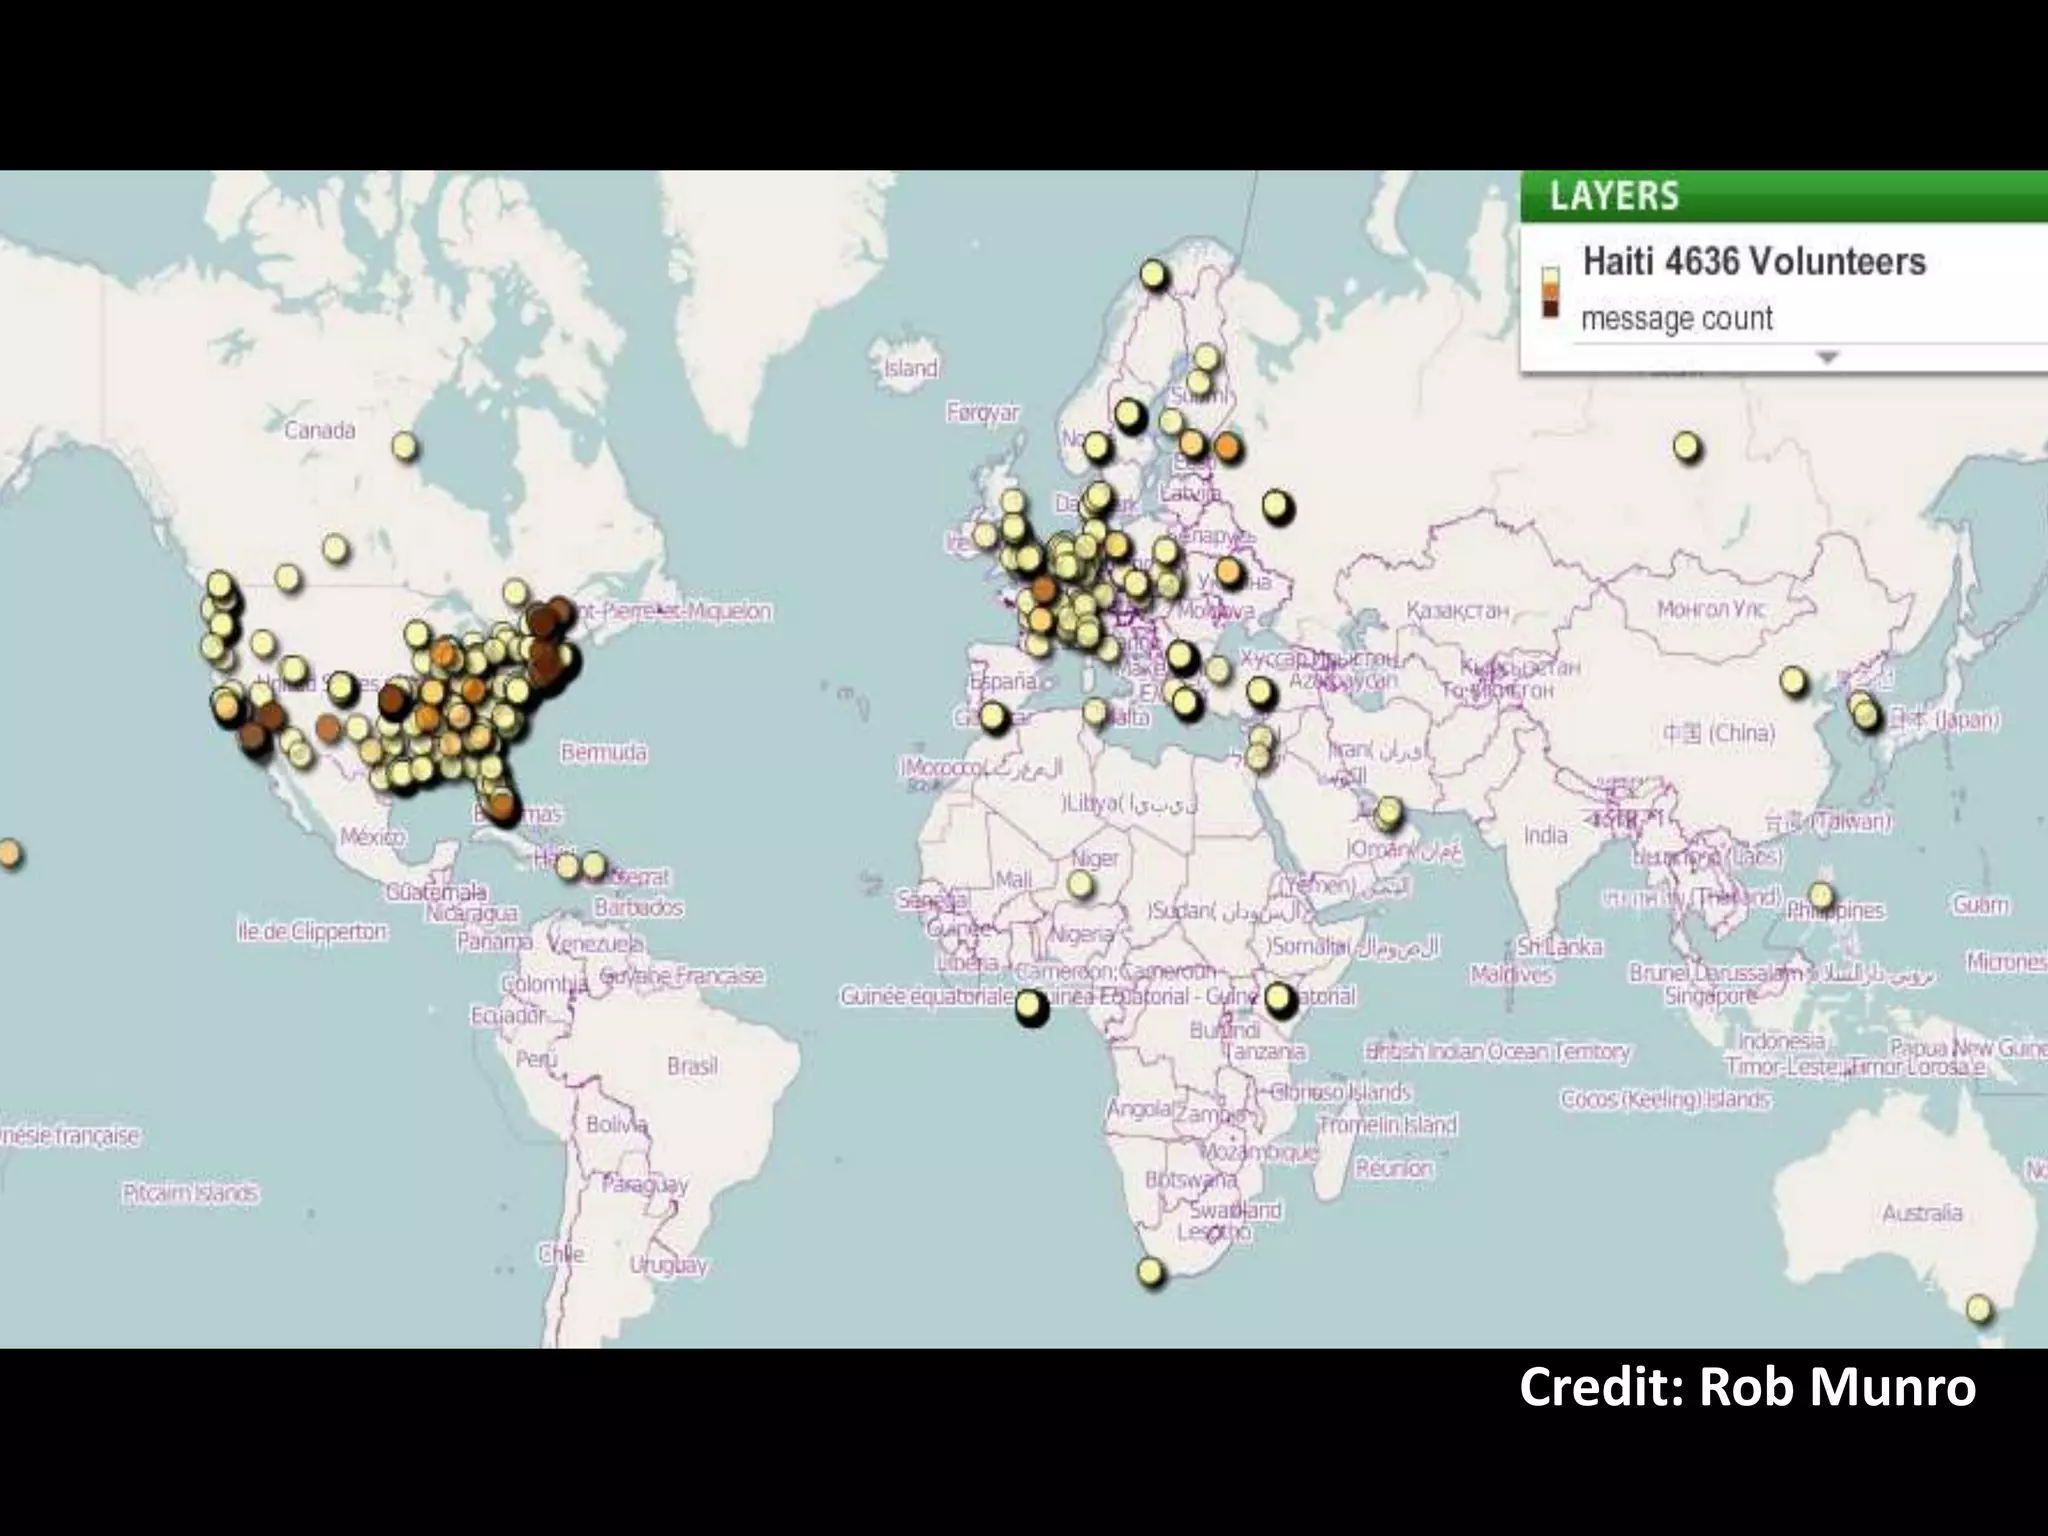Viewport: 2048px width, 1536px height.
Task: Click the marker near Oman's Gulf coast
Action: pyautogui.click(x=1388, y=812)
